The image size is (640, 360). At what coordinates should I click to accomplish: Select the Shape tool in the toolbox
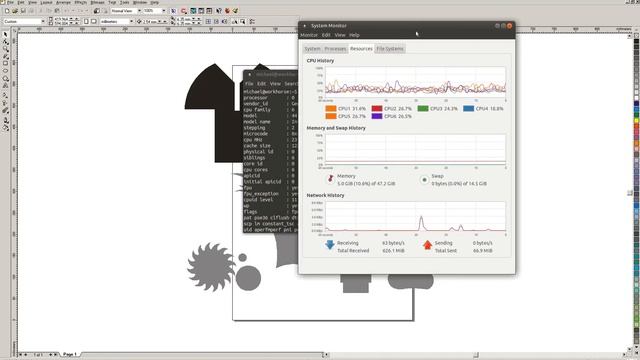click(6, 42)
